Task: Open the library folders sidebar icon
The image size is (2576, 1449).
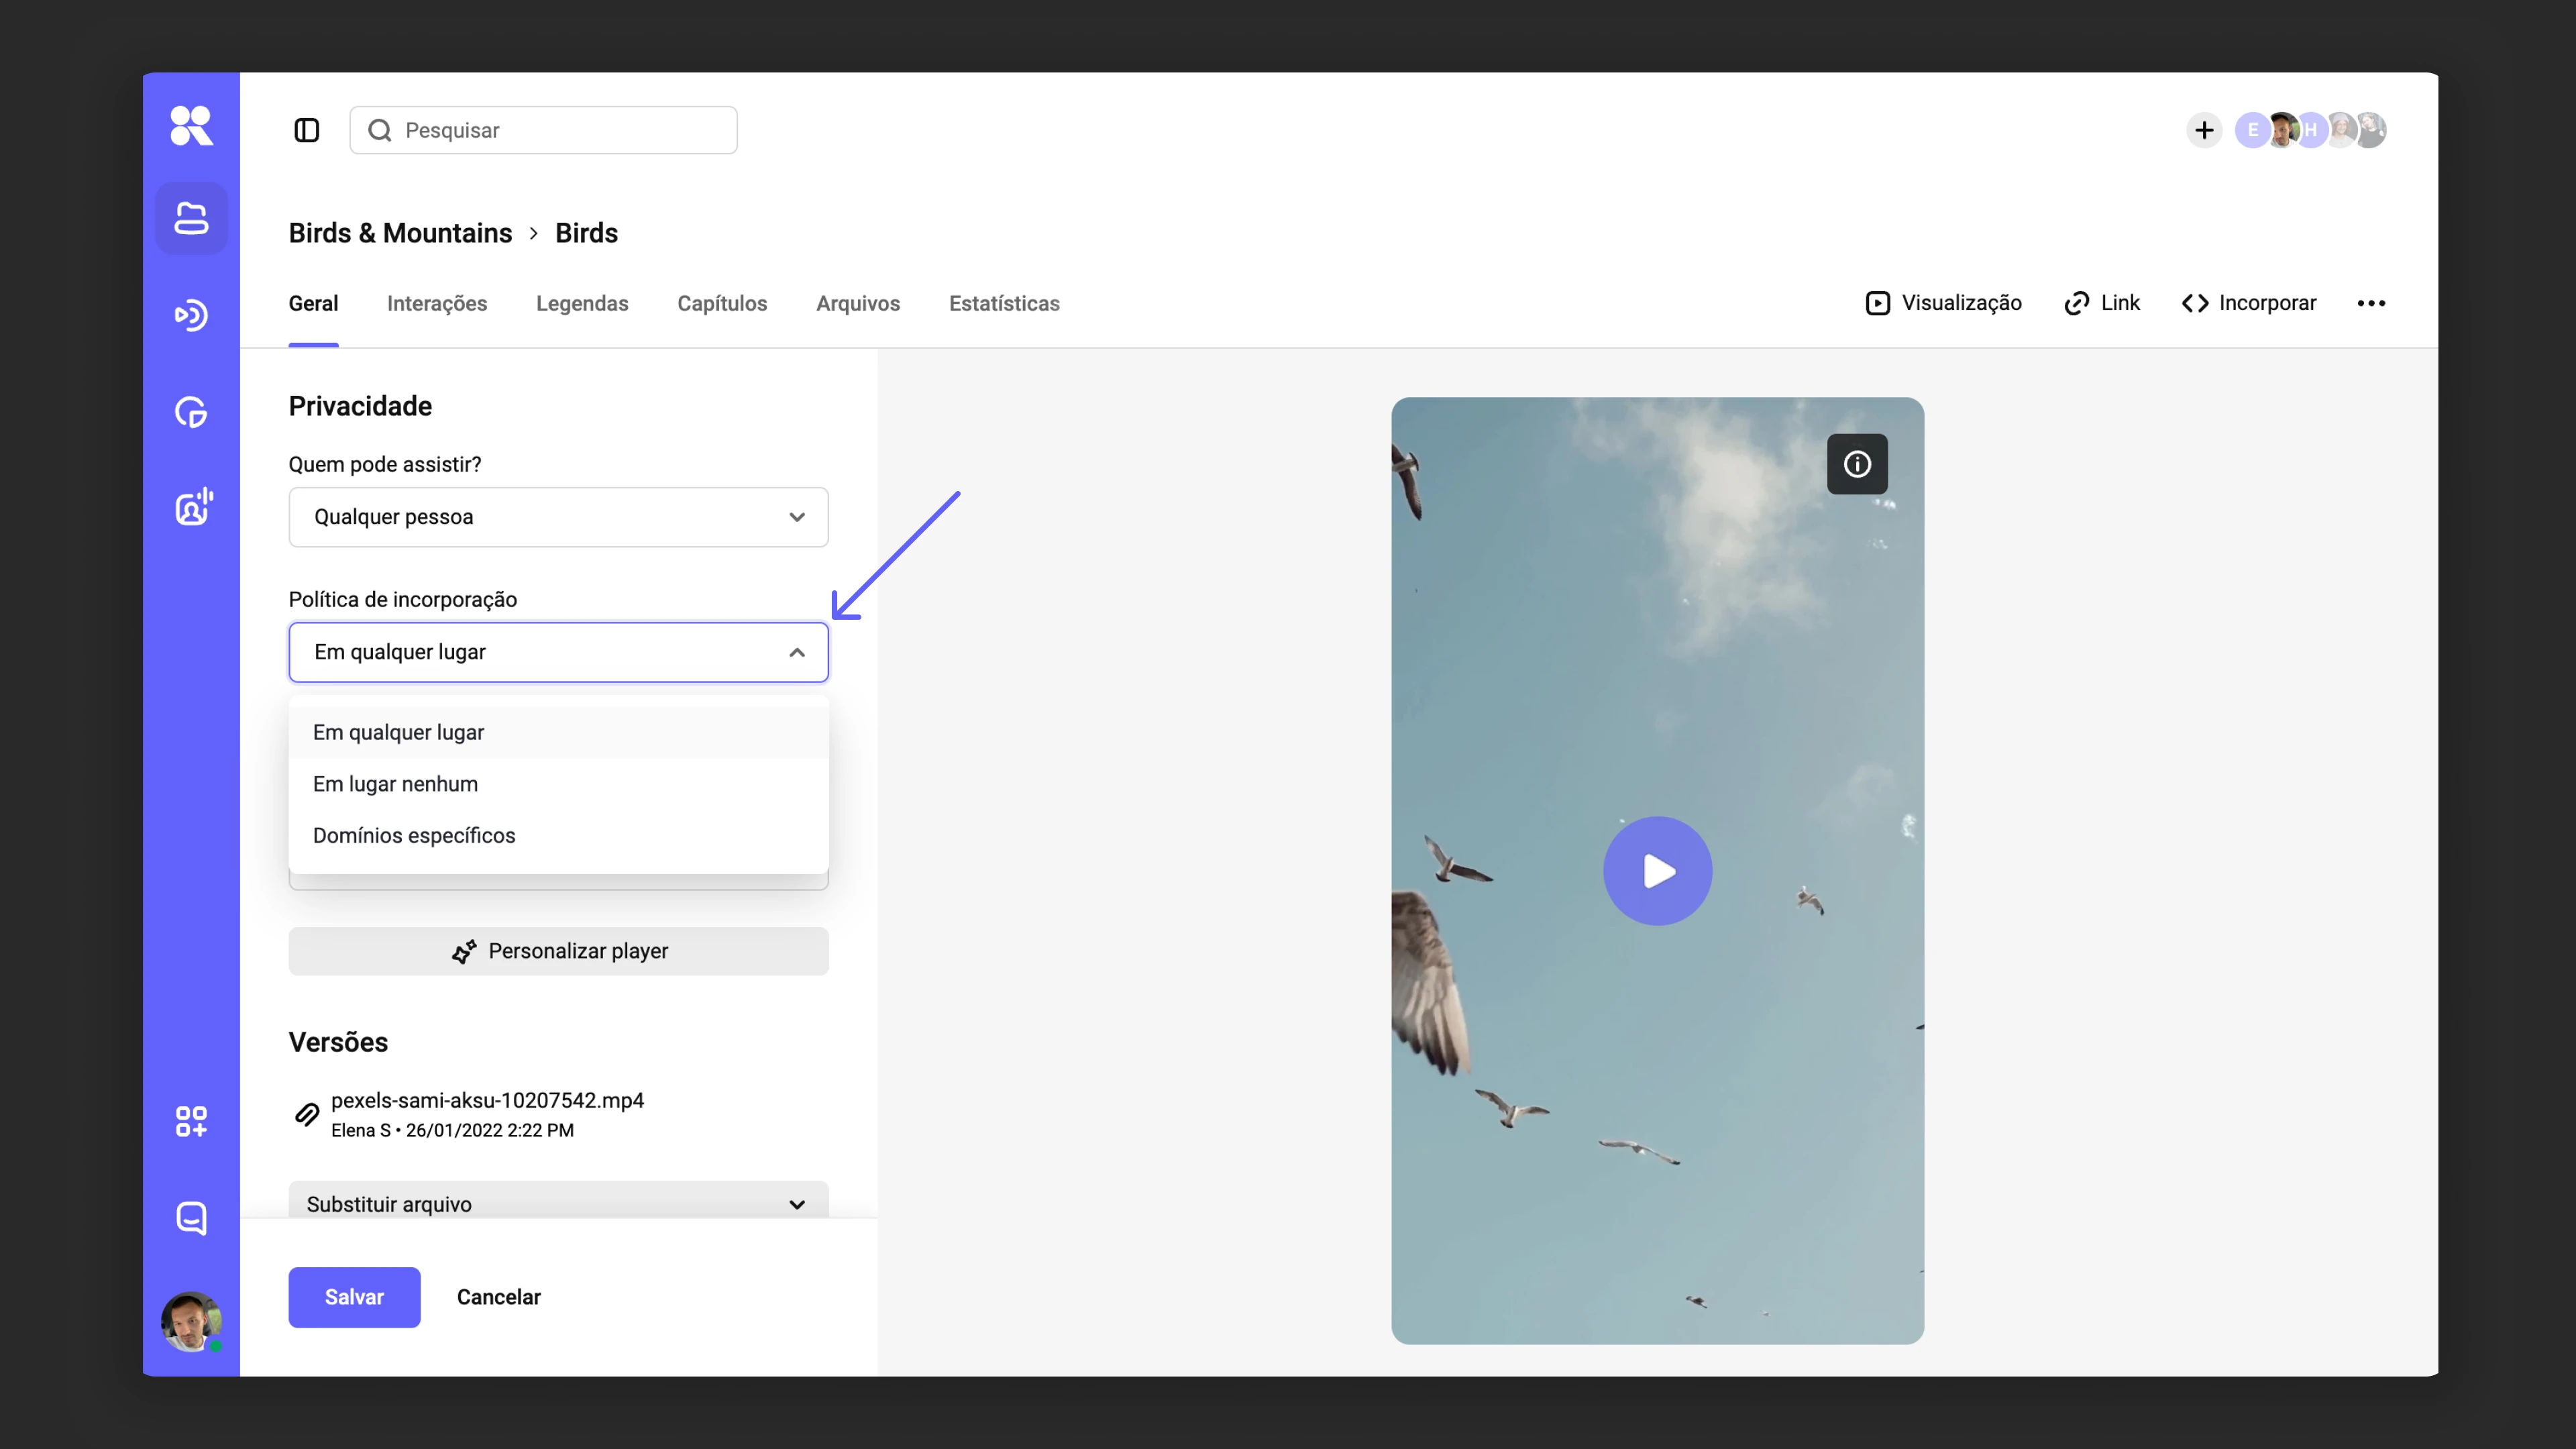Action: [191, 218]
